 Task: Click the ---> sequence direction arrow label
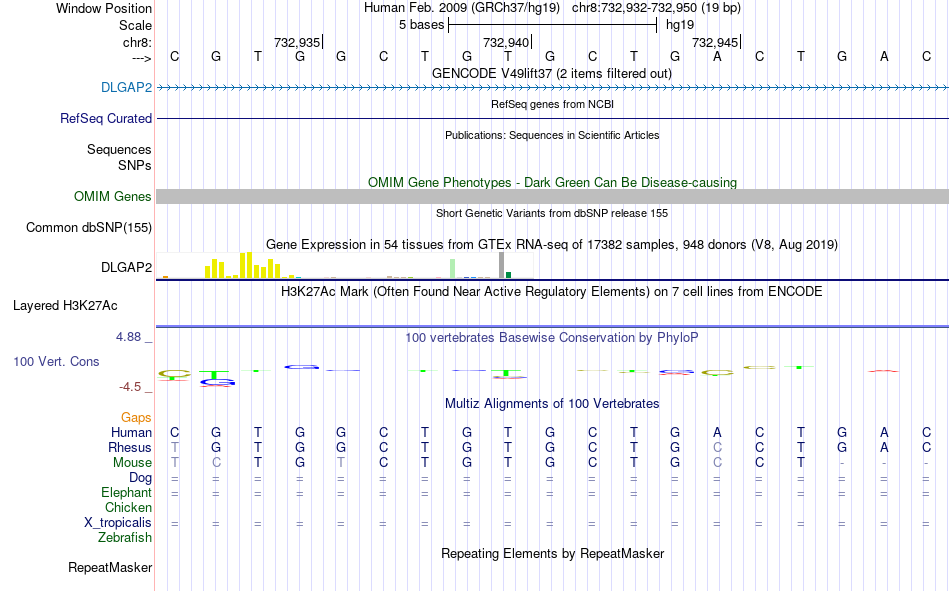click(x=141, y=58)
